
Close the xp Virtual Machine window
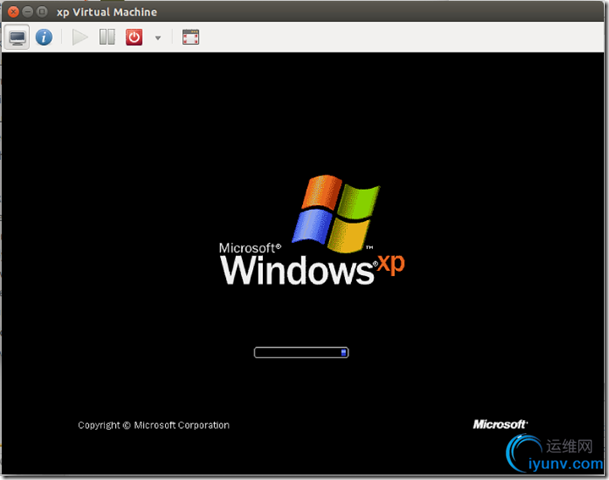pos(13,12)
